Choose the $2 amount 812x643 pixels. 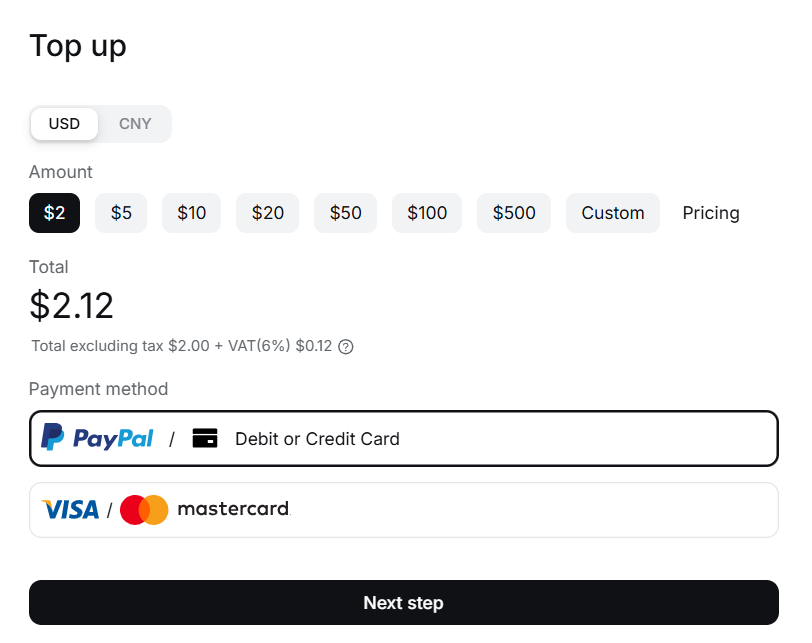pos(54,213)
